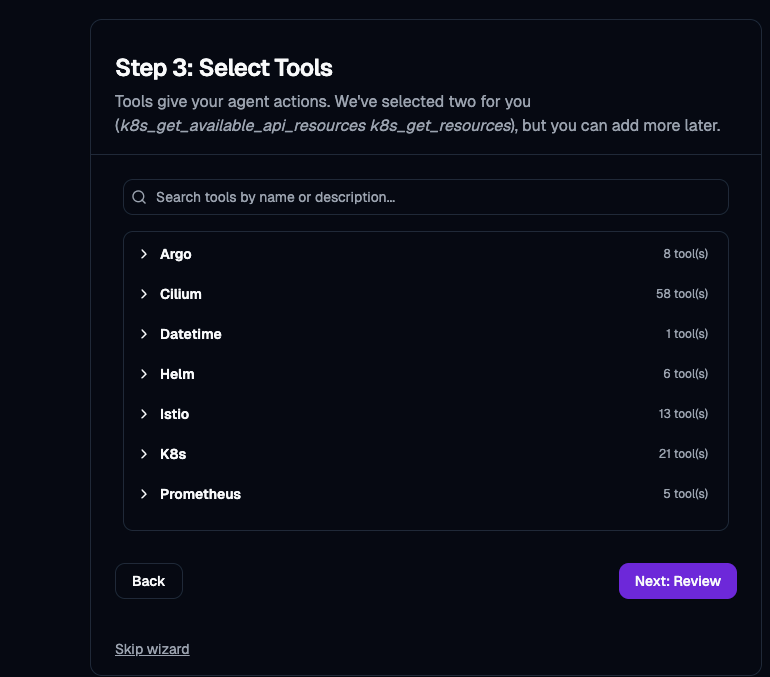The width and height of the screenshot is (770, 677).
Task: Expand Argo using its chevron arrow
Action: coord(144,254)
